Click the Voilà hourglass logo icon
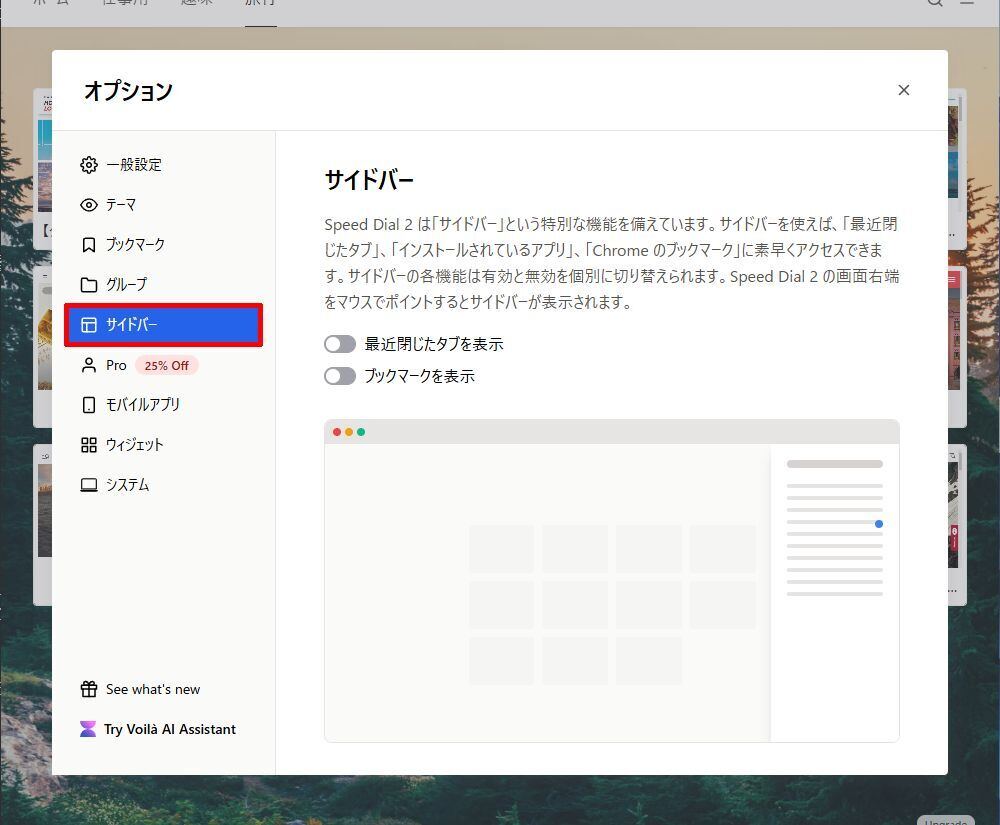This screenshot has height=825, width=1000. (x=88, y=729)
